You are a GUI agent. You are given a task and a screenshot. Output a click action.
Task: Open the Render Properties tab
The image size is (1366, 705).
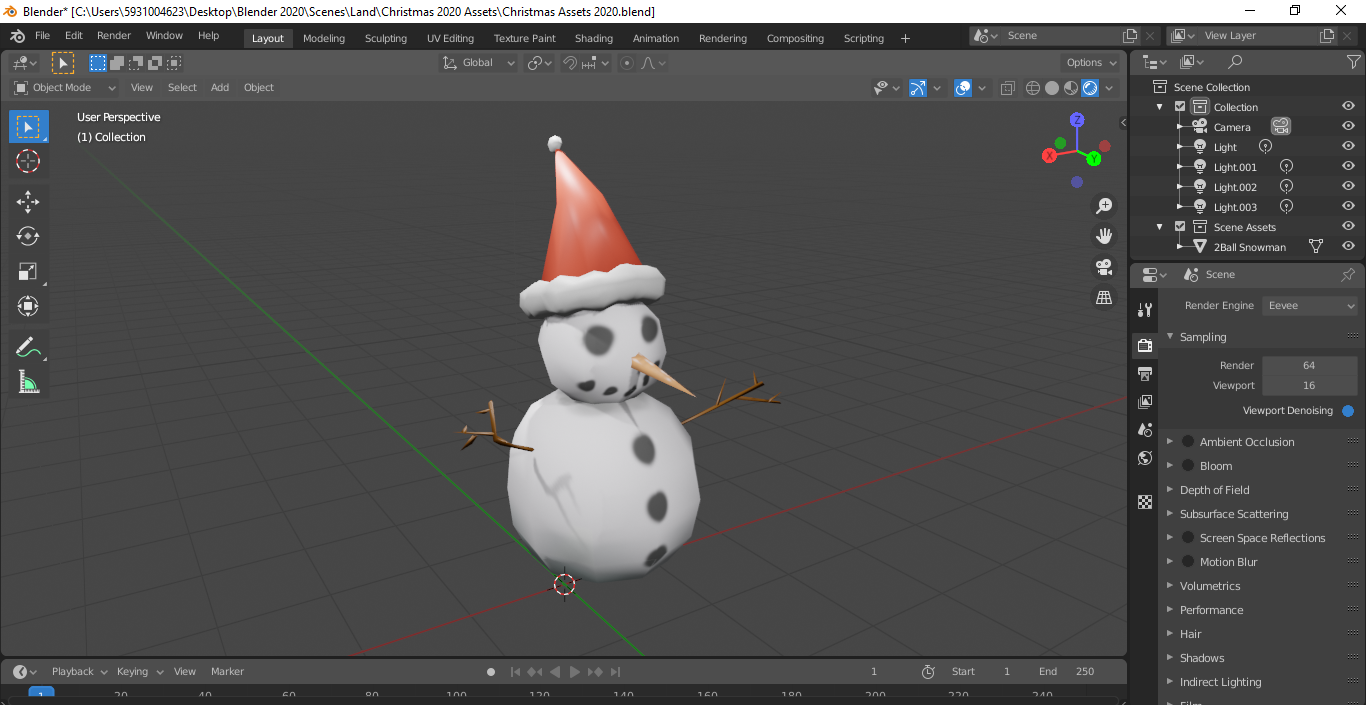tap(1144, 345)
